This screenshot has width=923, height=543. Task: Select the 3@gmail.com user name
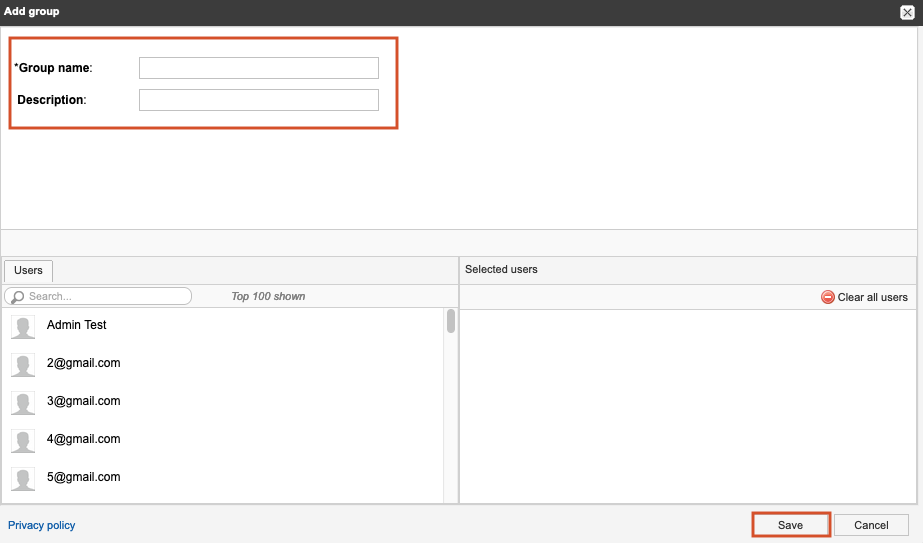83,401
